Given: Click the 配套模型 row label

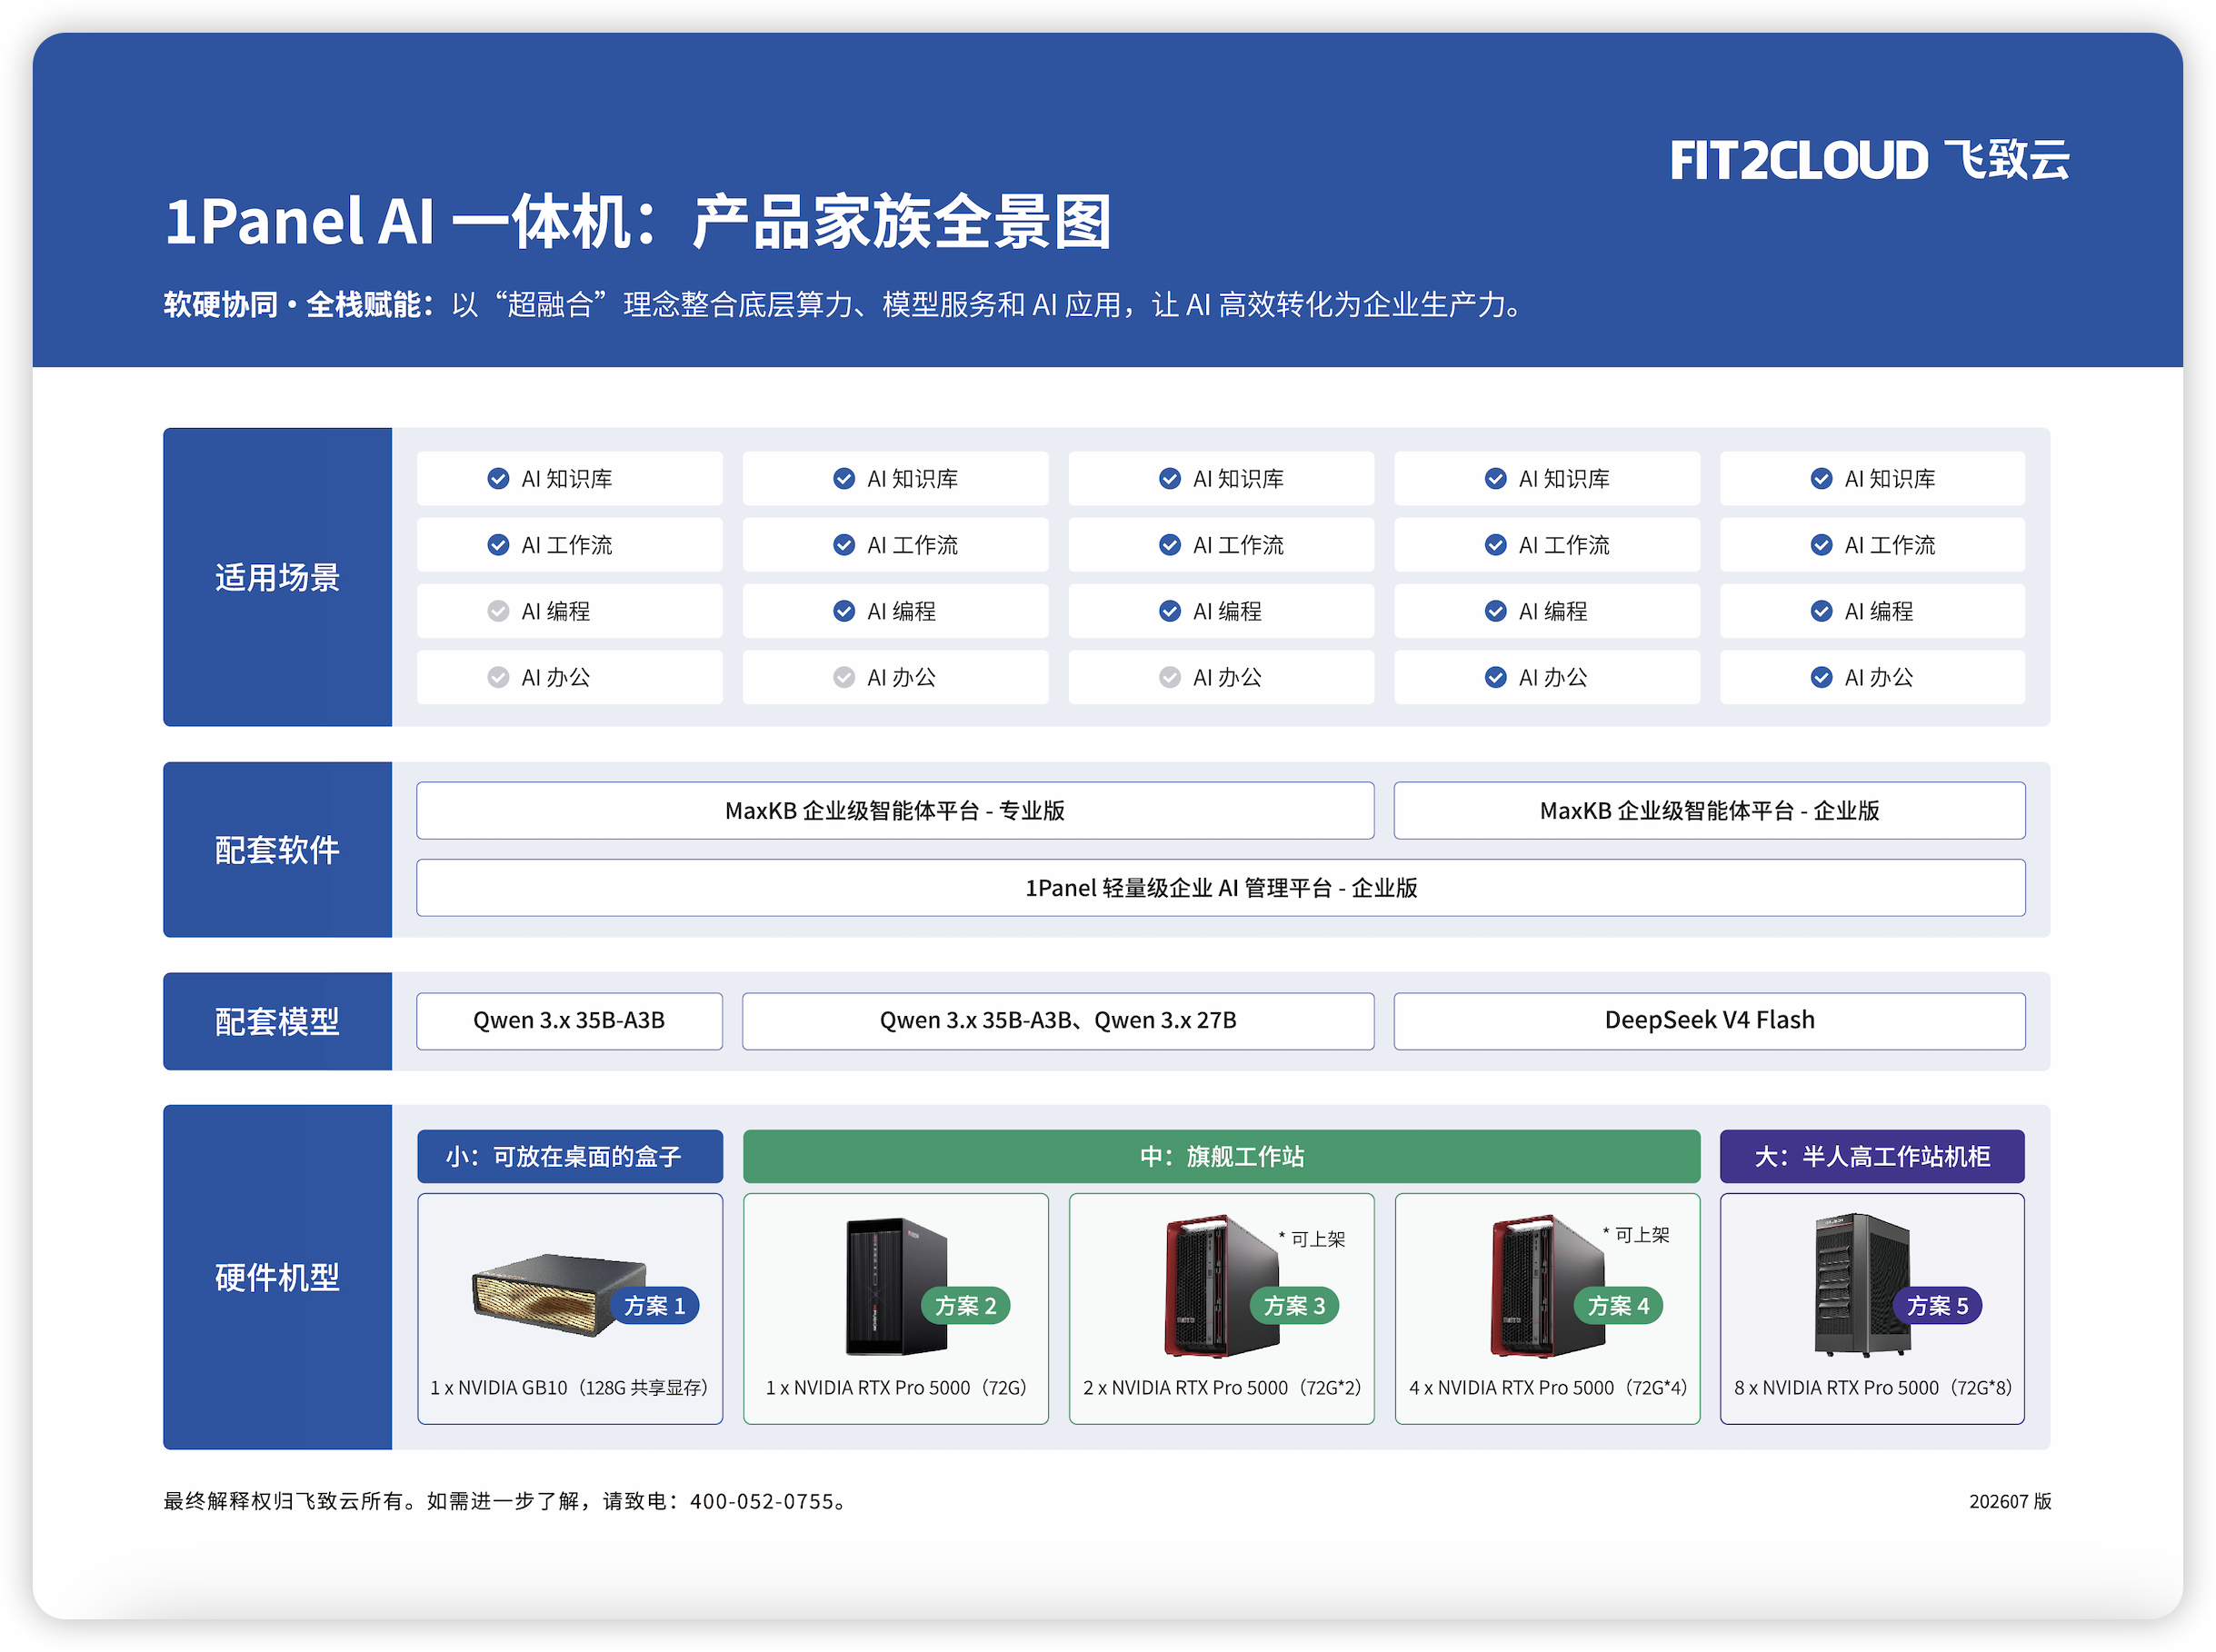Looking at the screenshot, I should point(278,1022).
